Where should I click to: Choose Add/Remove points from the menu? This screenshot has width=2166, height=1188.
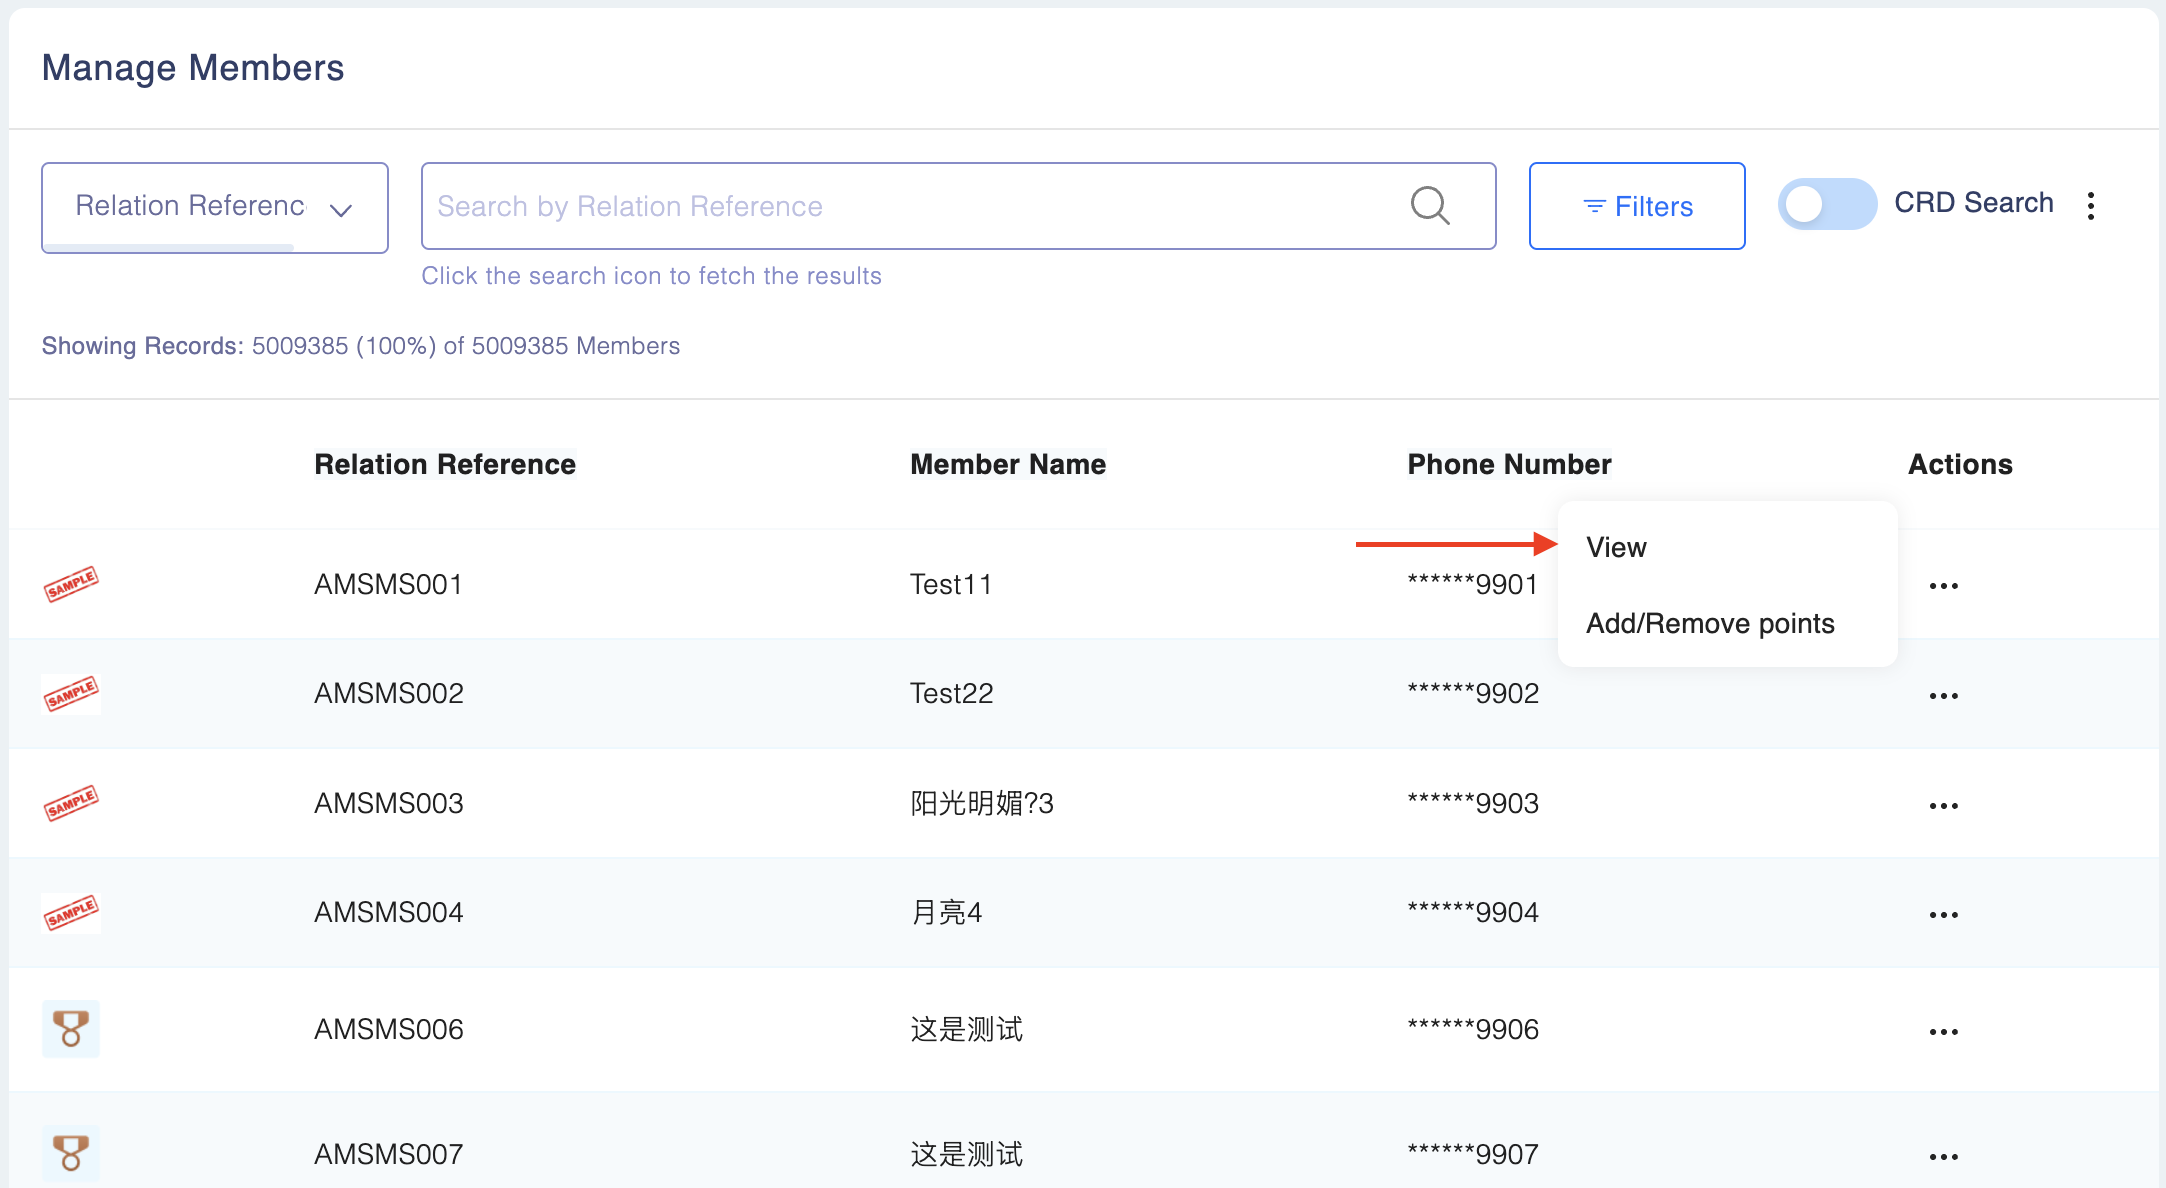pos(1710,623)
